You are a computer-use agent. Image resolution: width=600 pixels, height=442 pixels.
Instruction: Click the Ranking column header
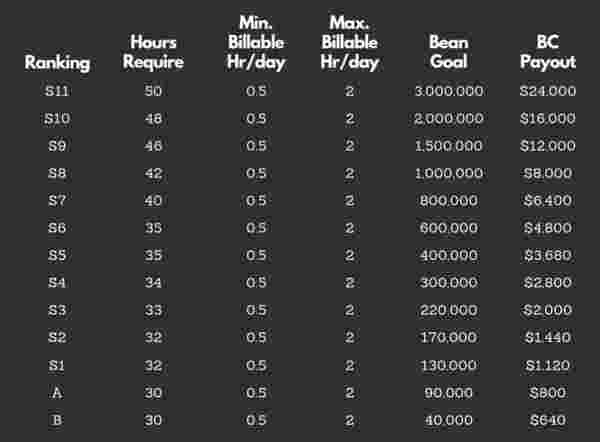coord(58,63)
